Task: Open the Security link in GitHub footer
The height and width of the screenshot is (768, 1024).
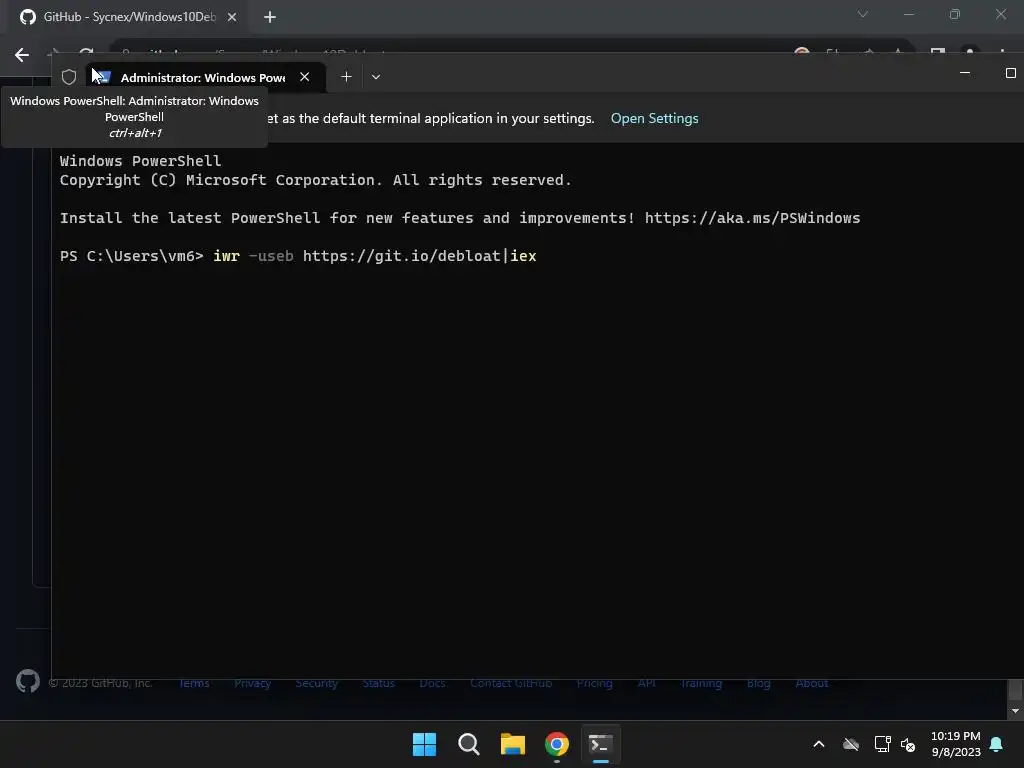Action: (316, 683)
